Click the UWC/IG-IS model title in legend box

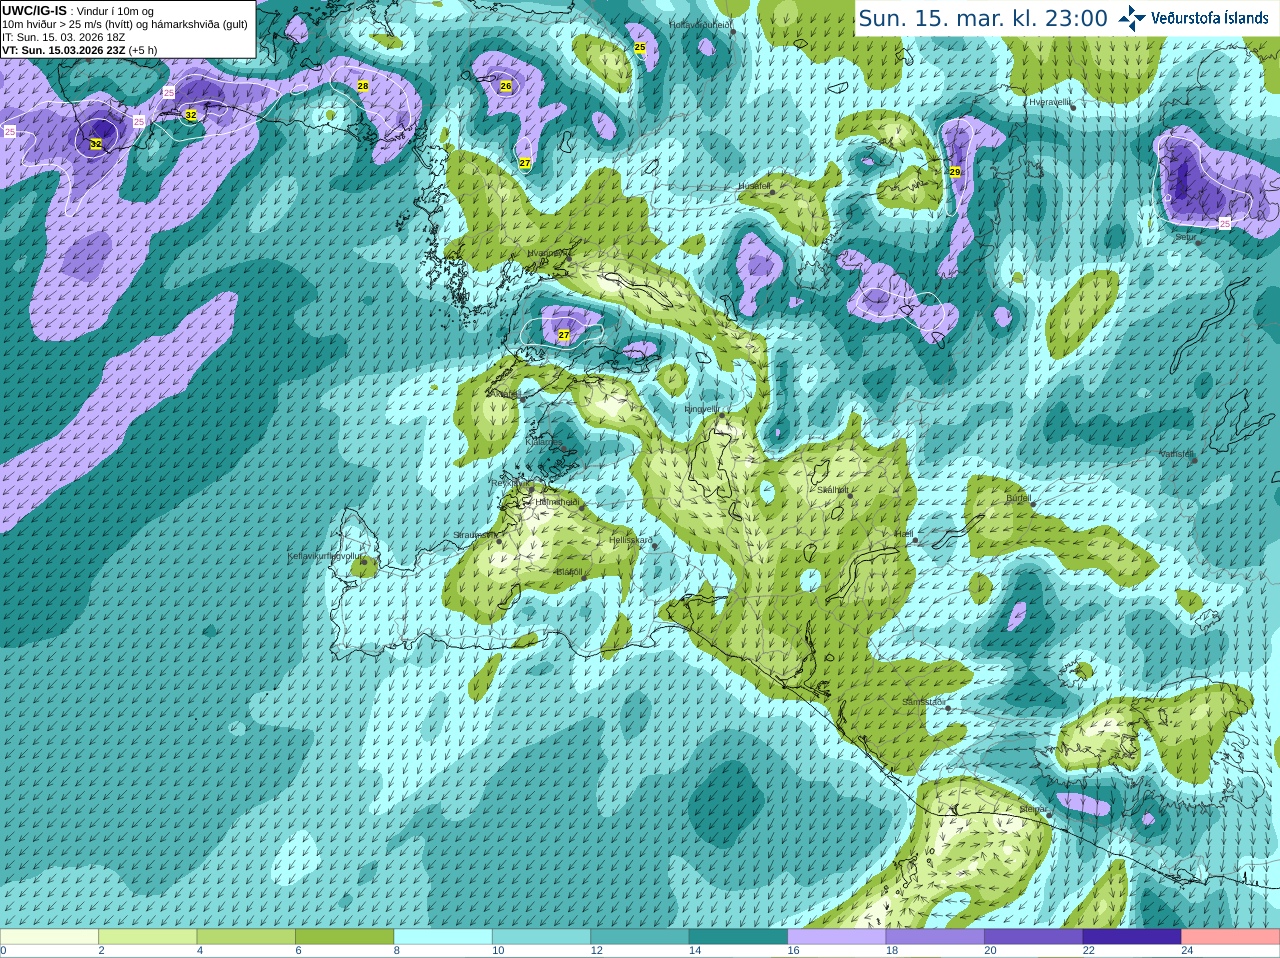tap(34, 11)
